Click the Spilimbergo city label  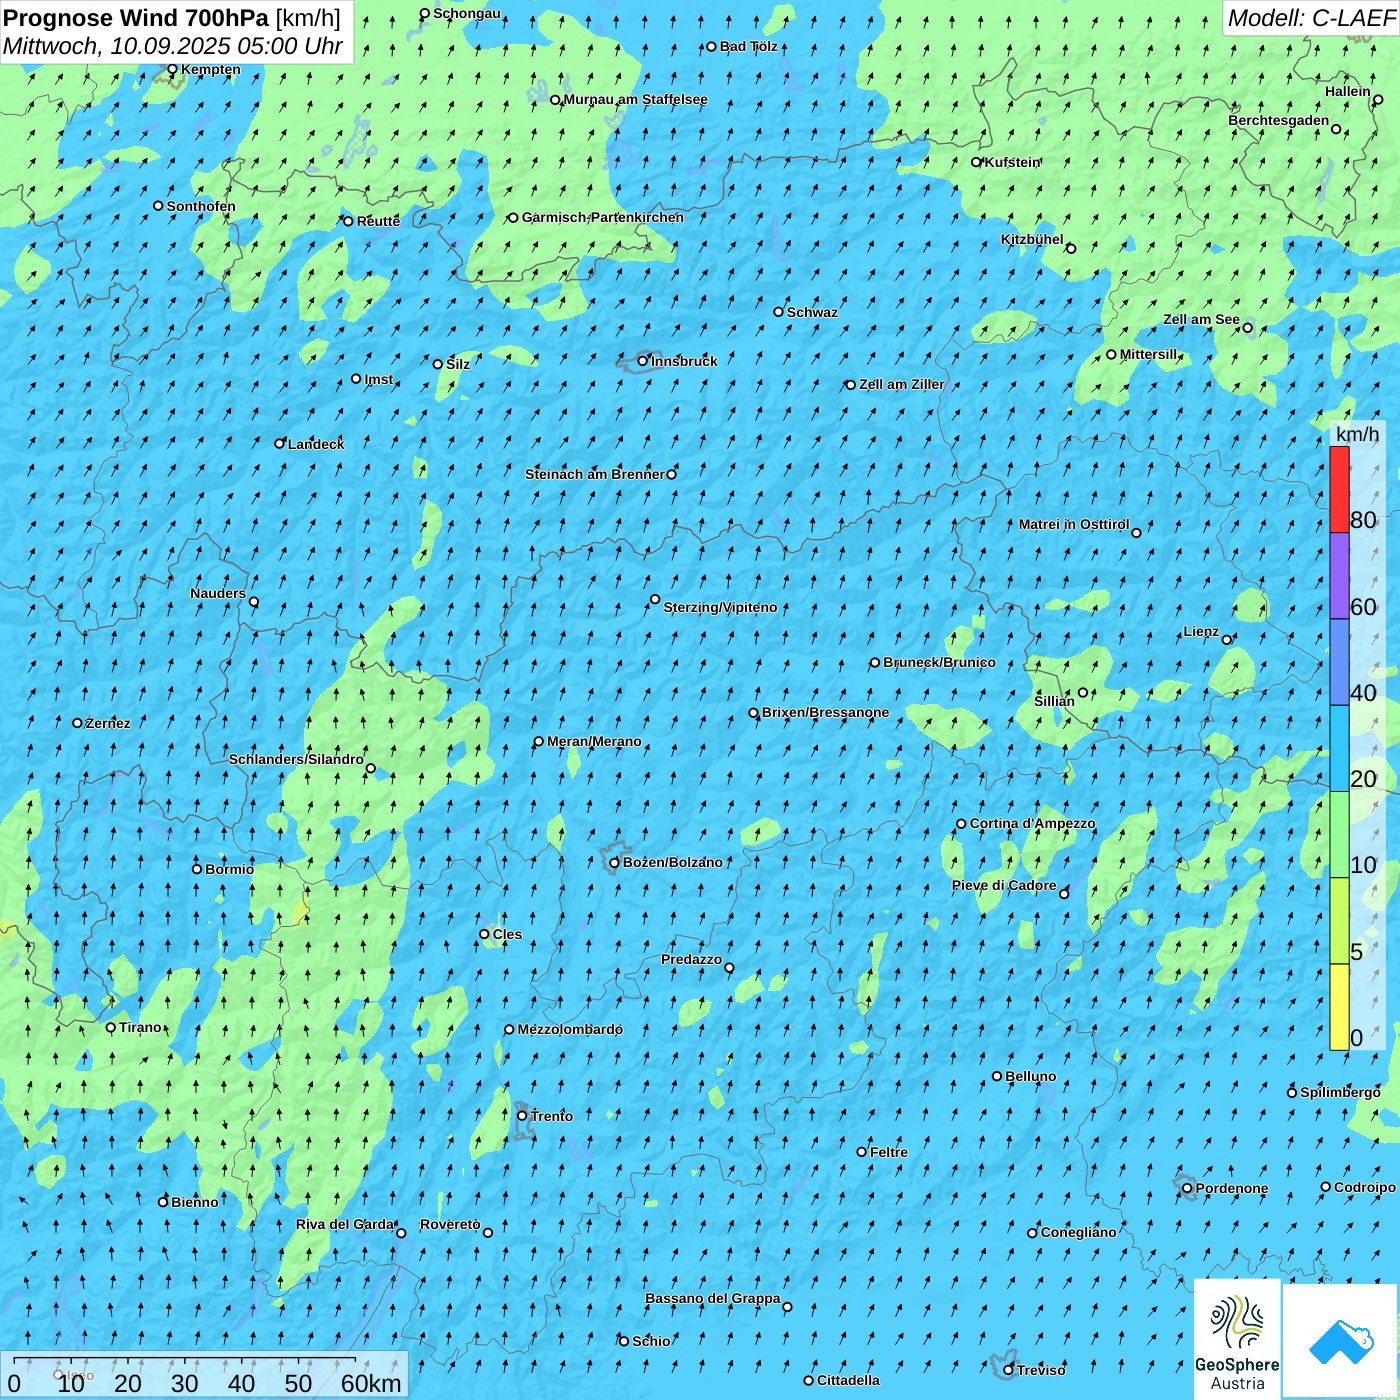pyautogui.click(x=1340, y=1092)
